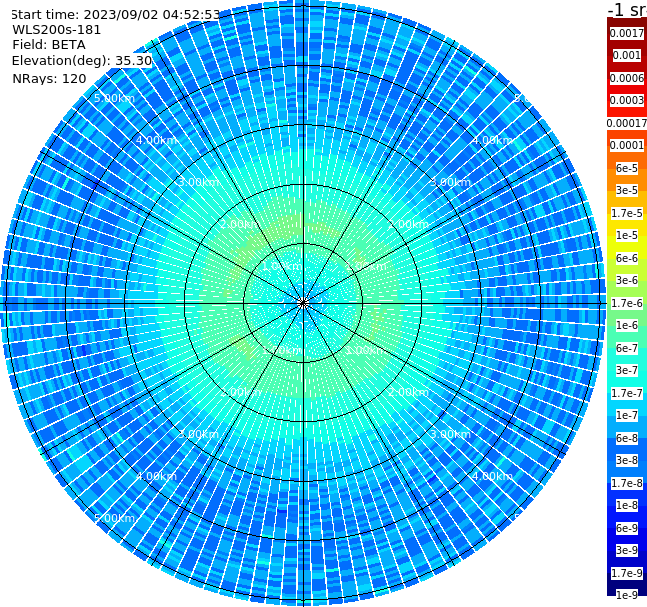Click the 1.7e-7 colorbar label

627,393
